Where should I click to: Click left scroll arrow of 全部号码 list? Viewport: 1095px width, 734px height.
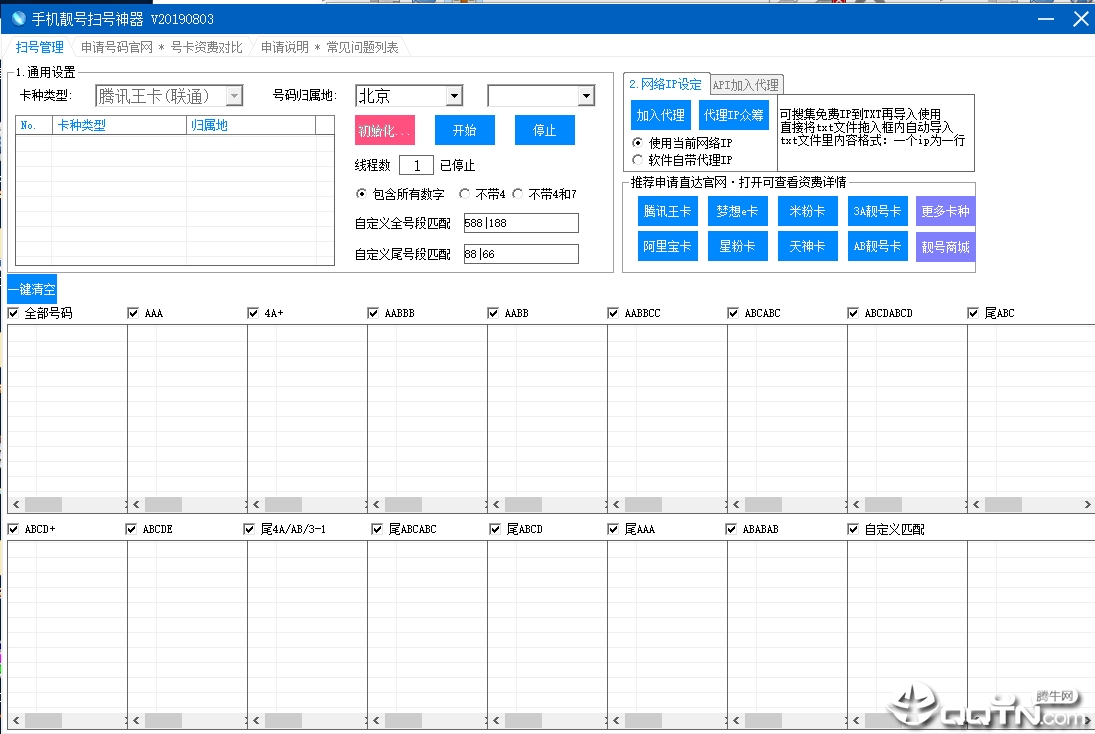click(x=16, y=504)
